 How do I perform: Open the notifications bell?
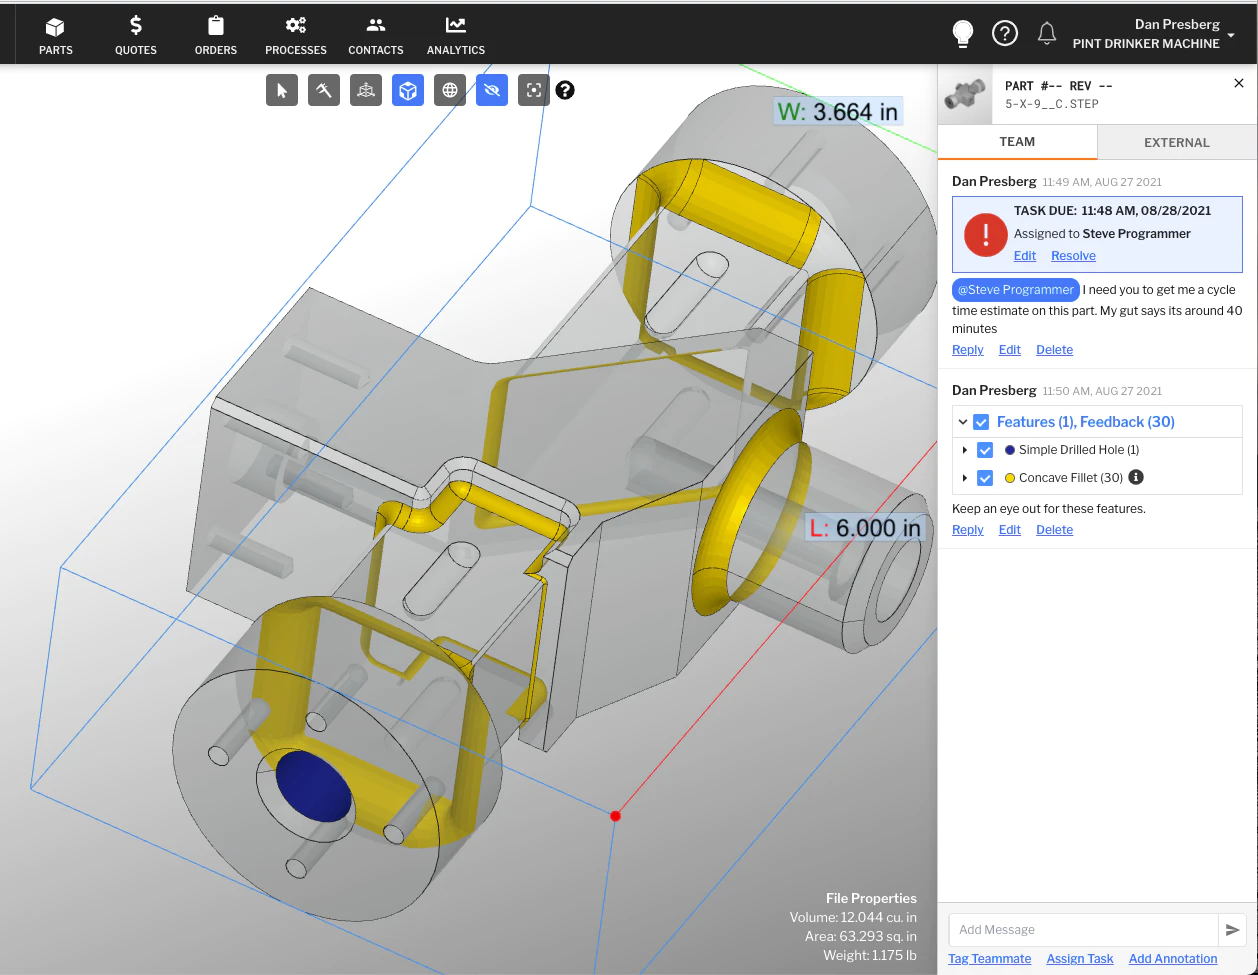click(1047, 34)
